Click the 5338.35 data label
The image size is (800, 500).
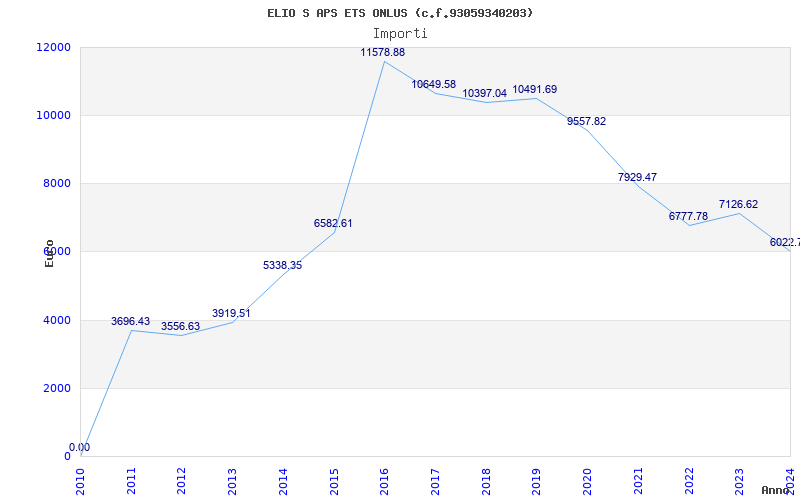[x=283, y=265]
